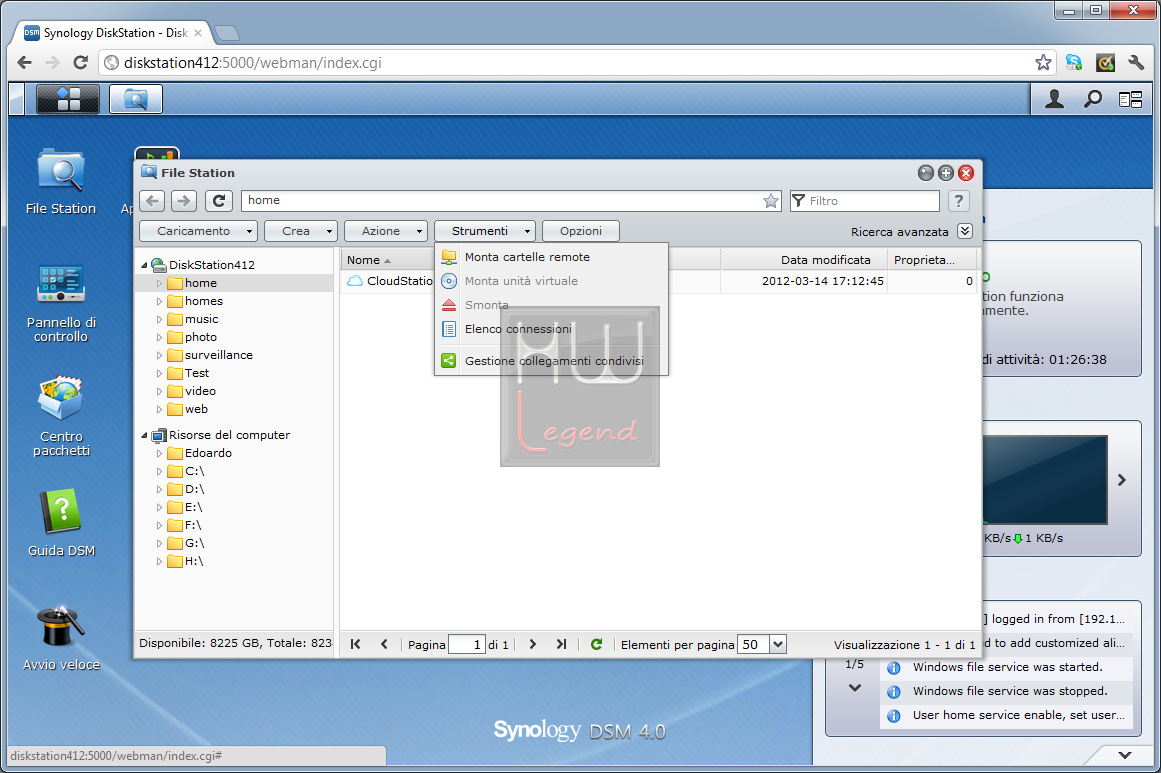The height and width of the screenshot is (773, 1161).
Task: Select the CloudStation row in file list
Action: 659,281
